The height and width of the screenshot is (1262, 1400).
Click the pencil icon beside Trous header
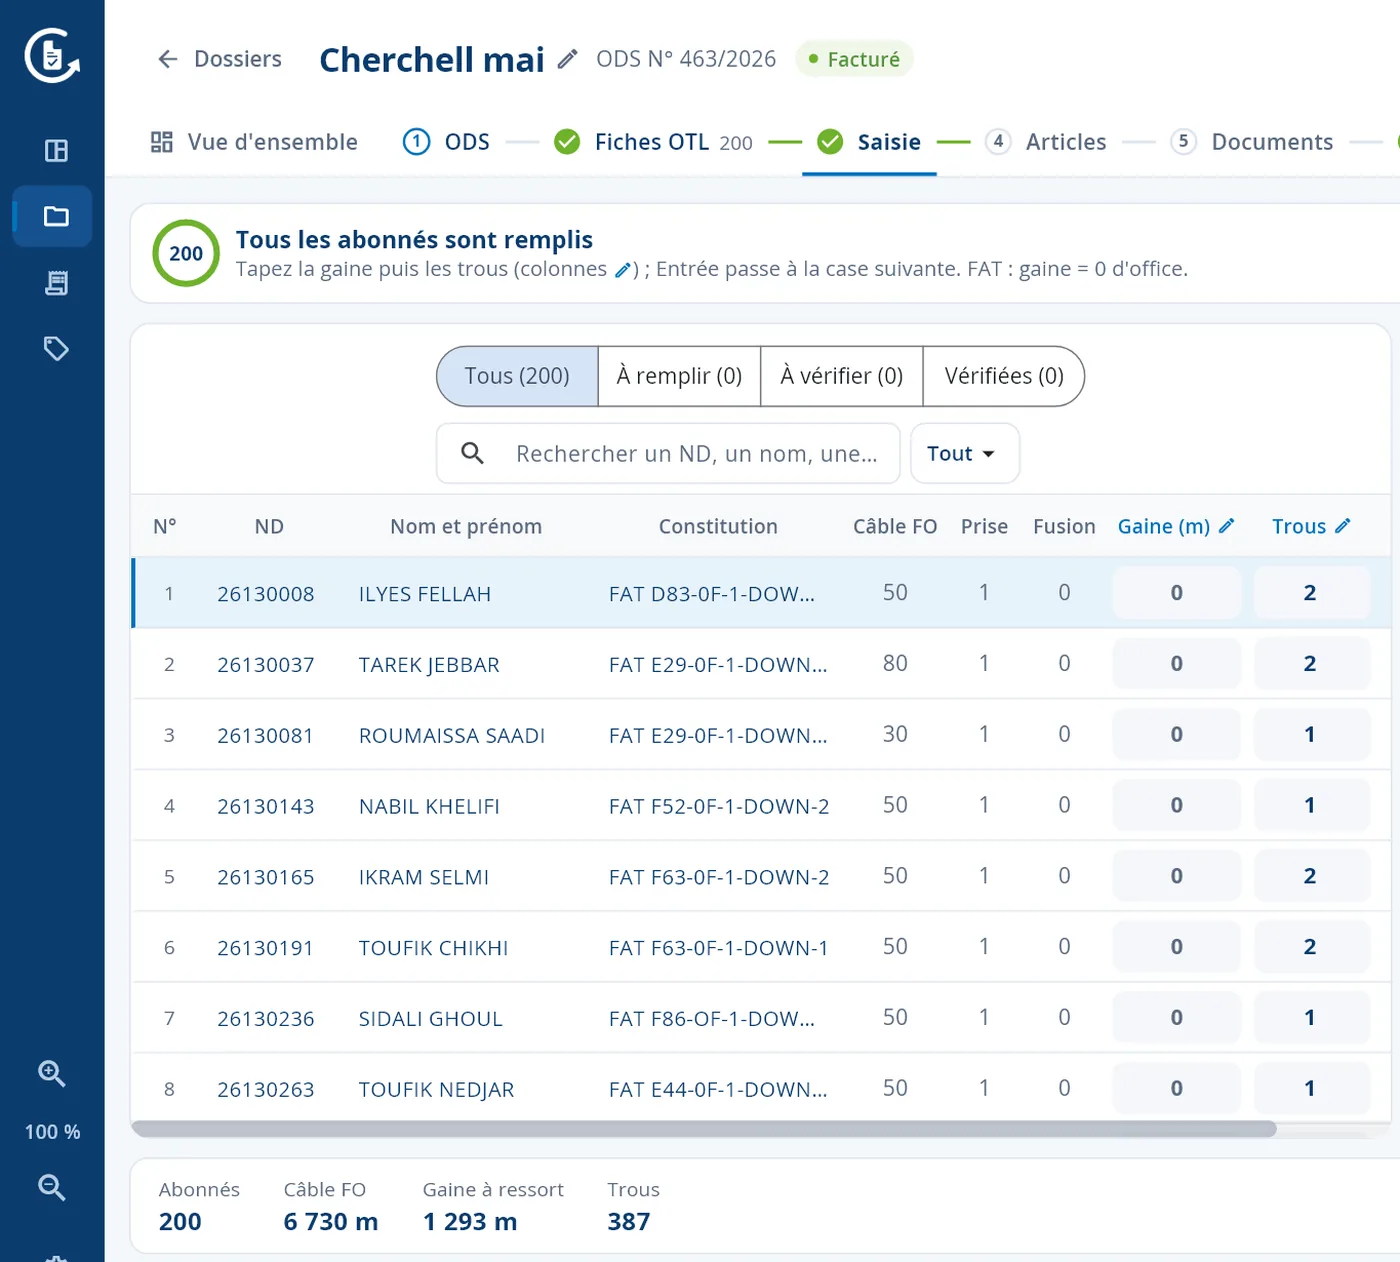(1343, 525)
